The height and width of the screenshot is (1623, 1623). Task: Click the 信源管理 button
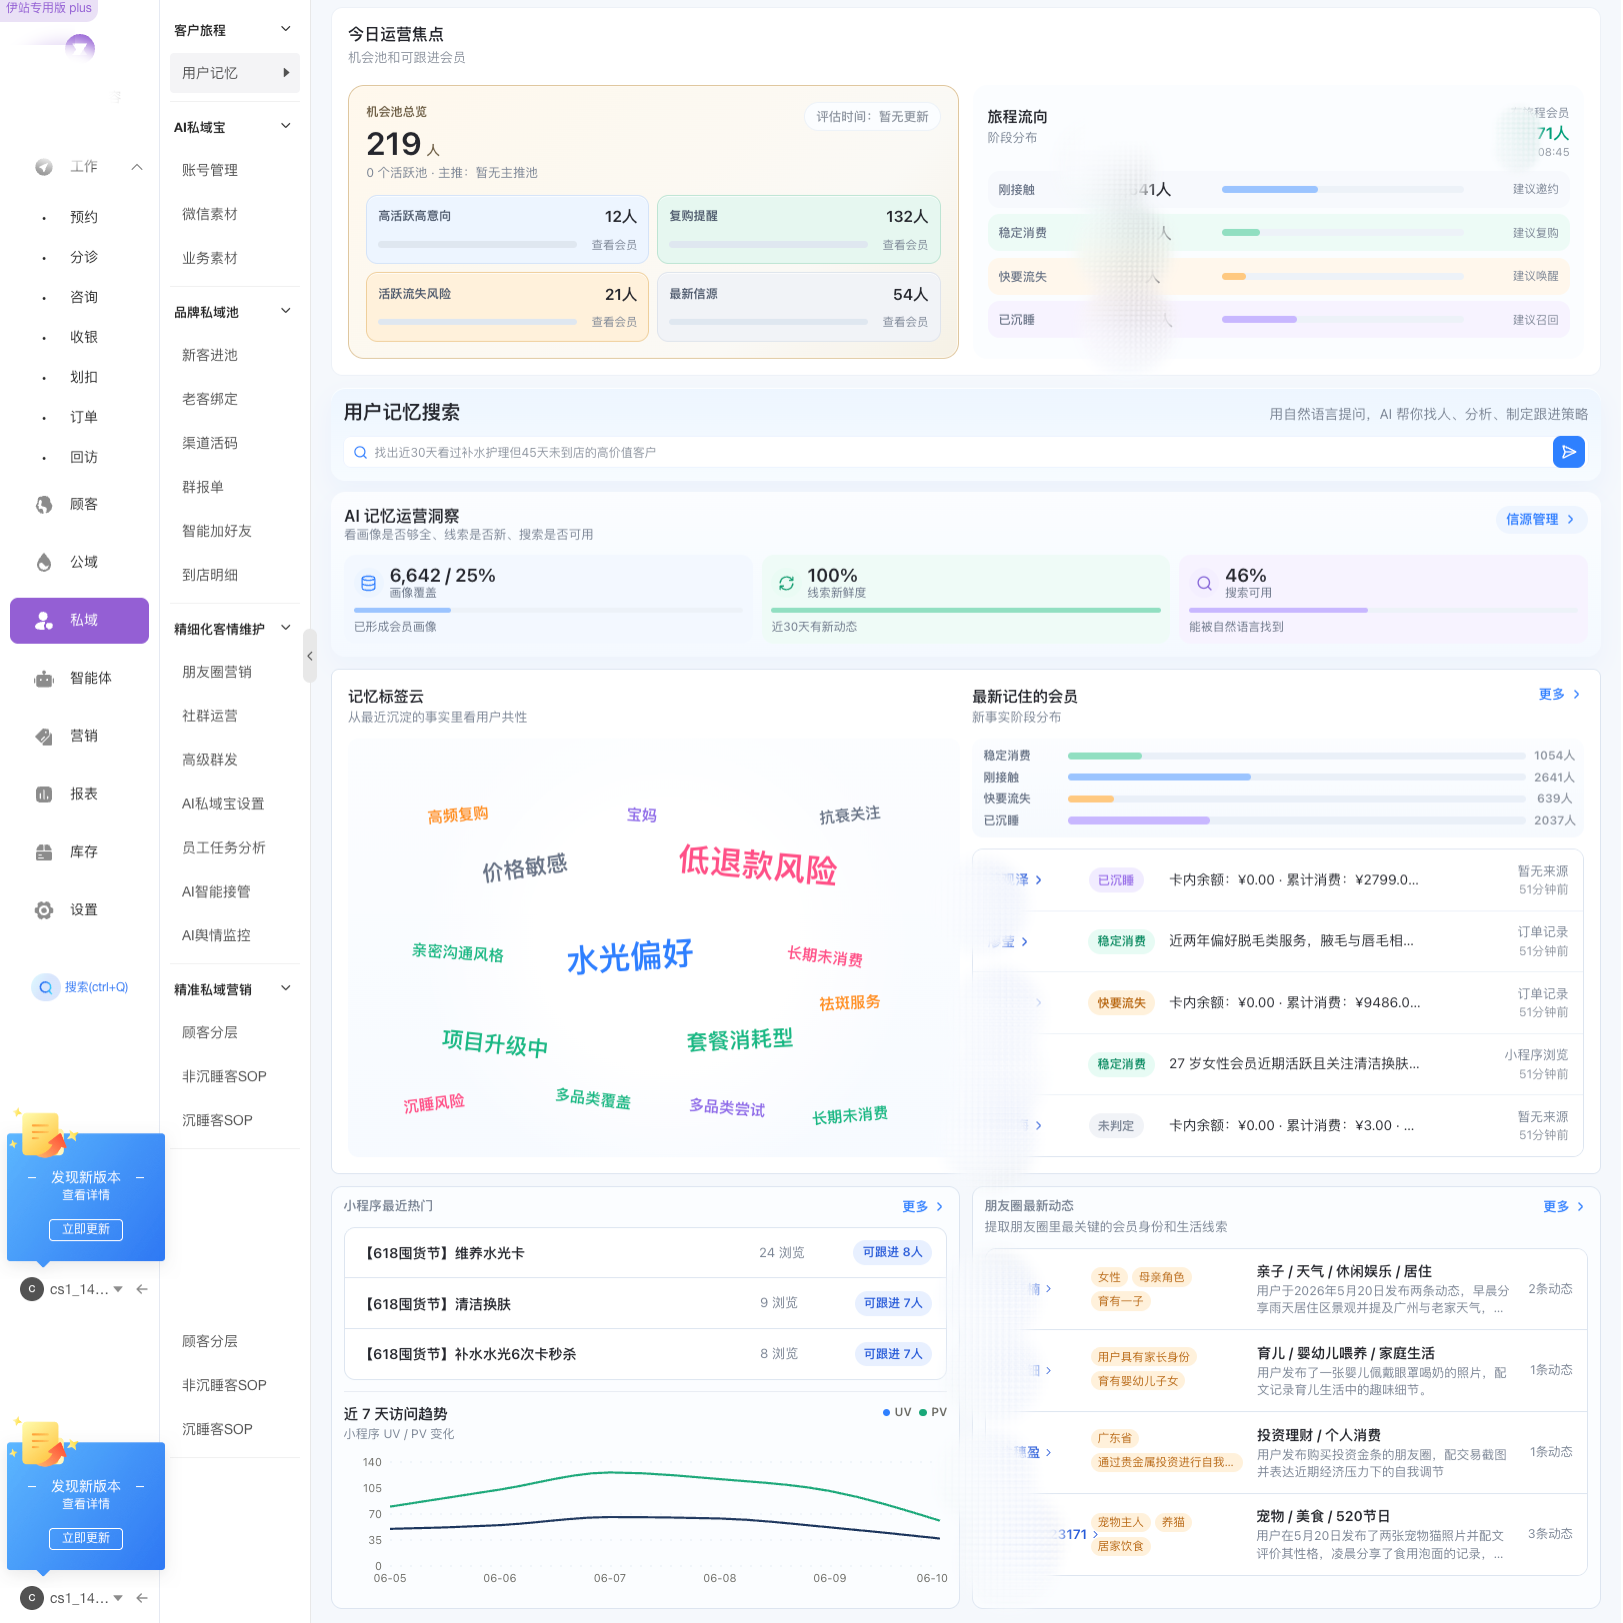click(x=1540, y=519)
